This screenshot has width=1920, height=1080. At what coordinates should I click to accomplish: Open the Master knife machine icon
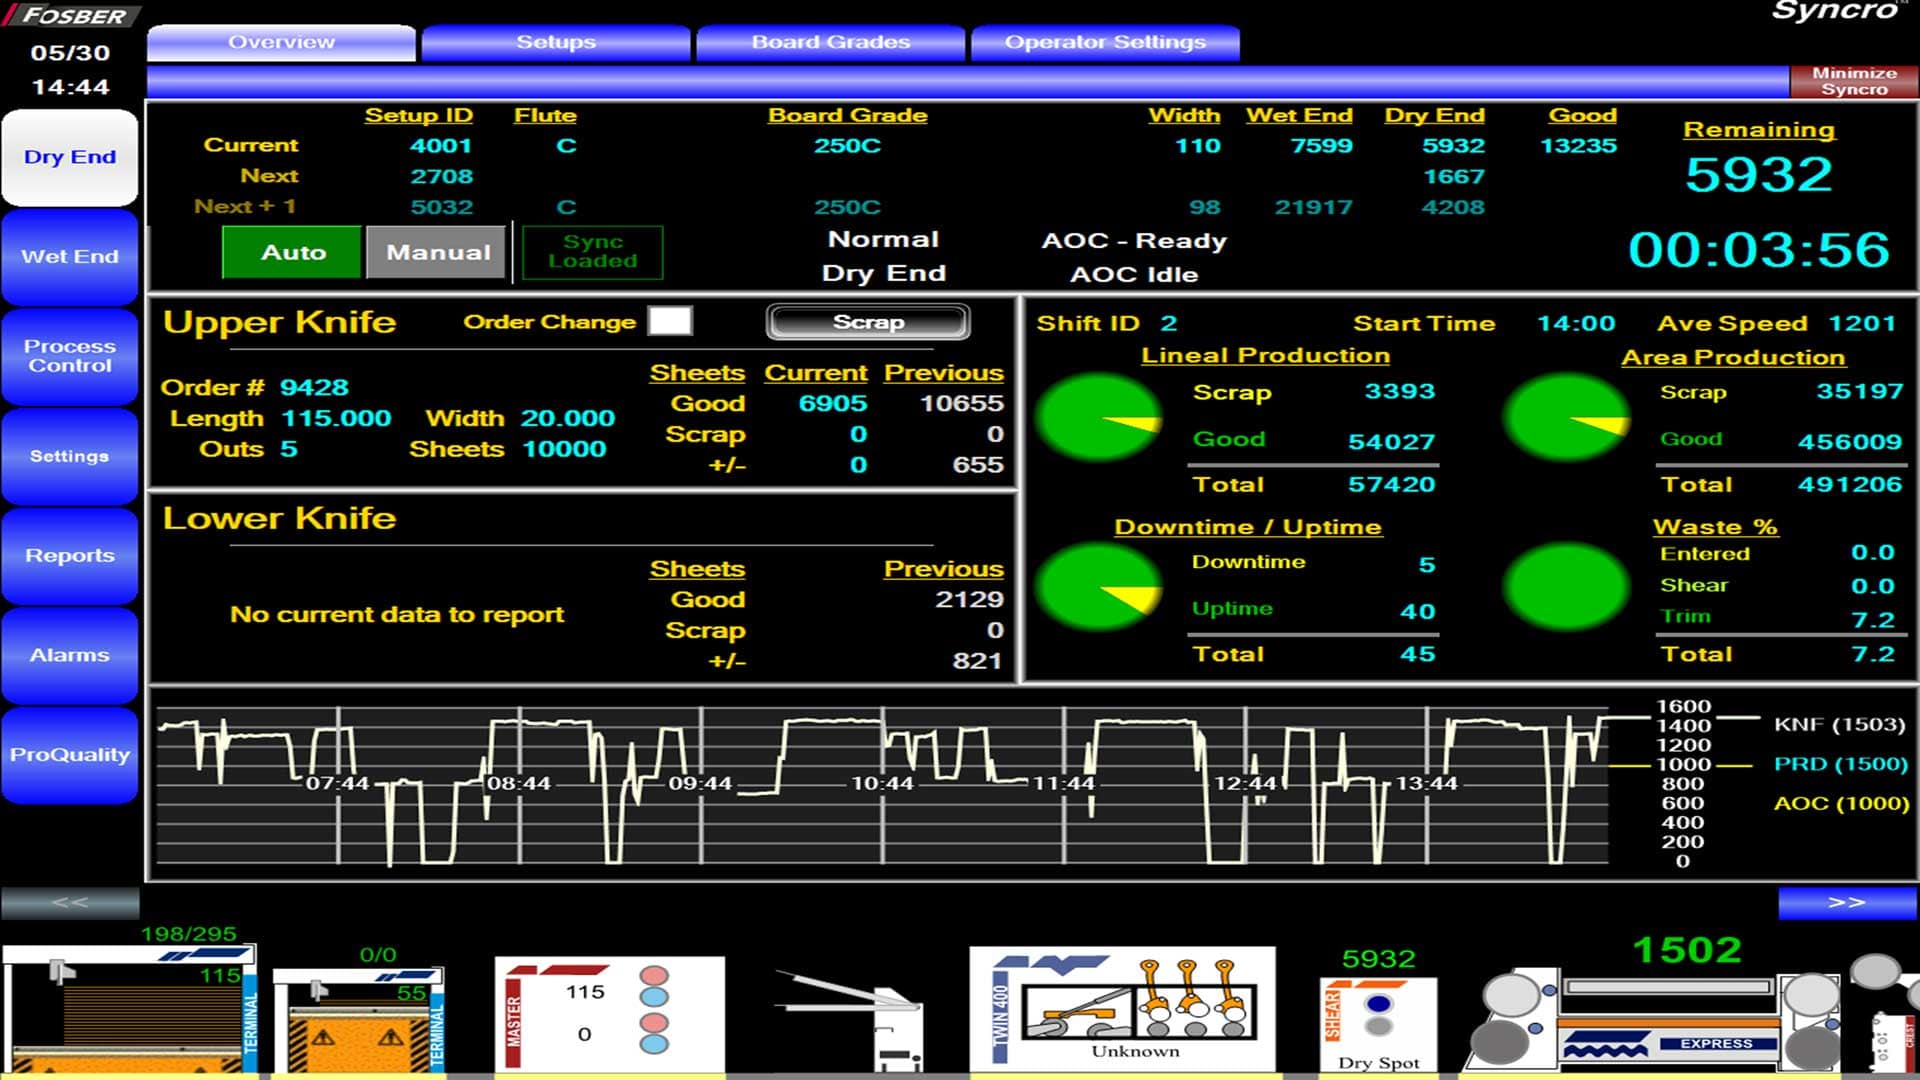click(x=609, y=1015)
